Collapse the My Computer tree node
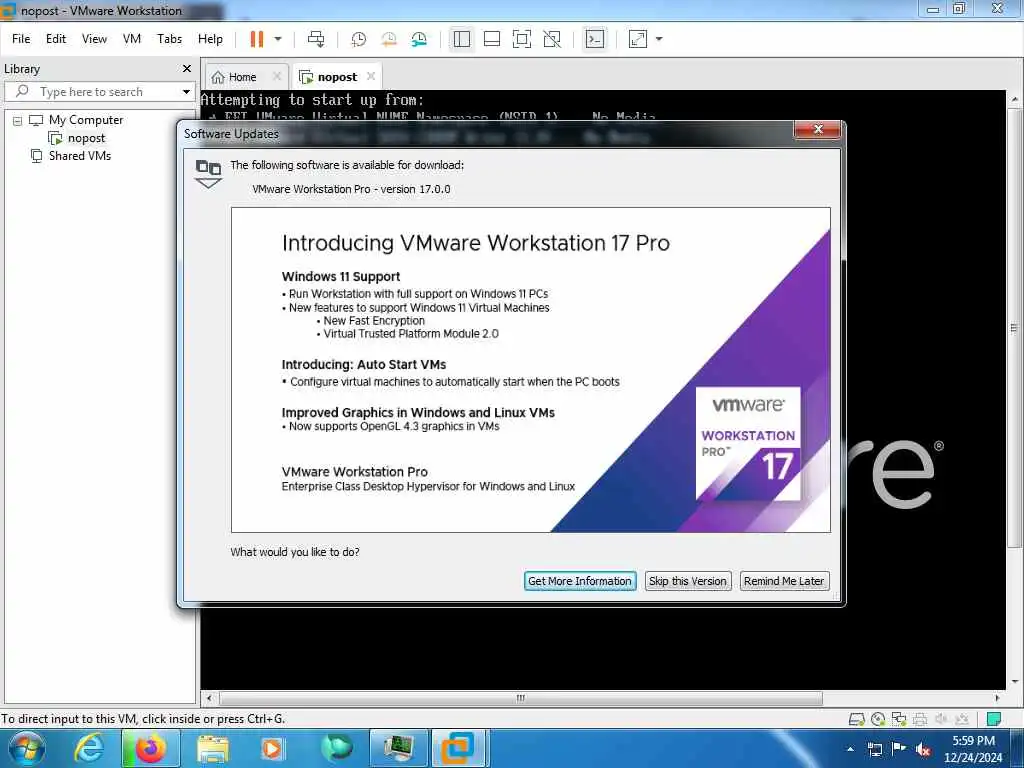This screenshot has width=1024, height=768. 18,121
